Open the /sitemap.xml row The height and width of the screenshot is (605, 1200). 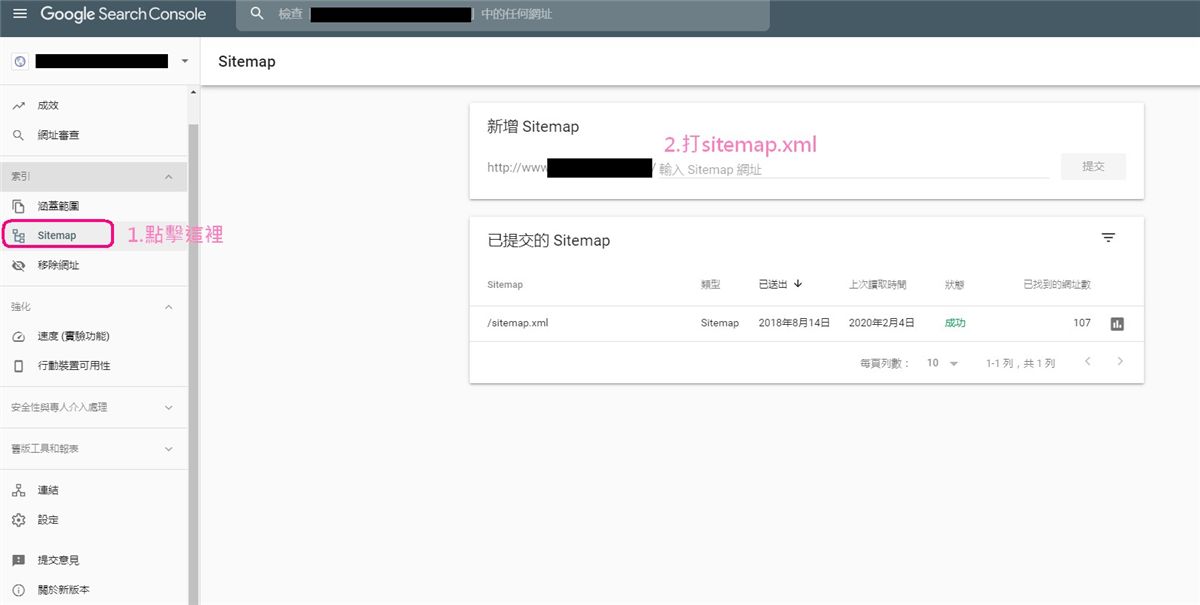[x=518, y=323]
